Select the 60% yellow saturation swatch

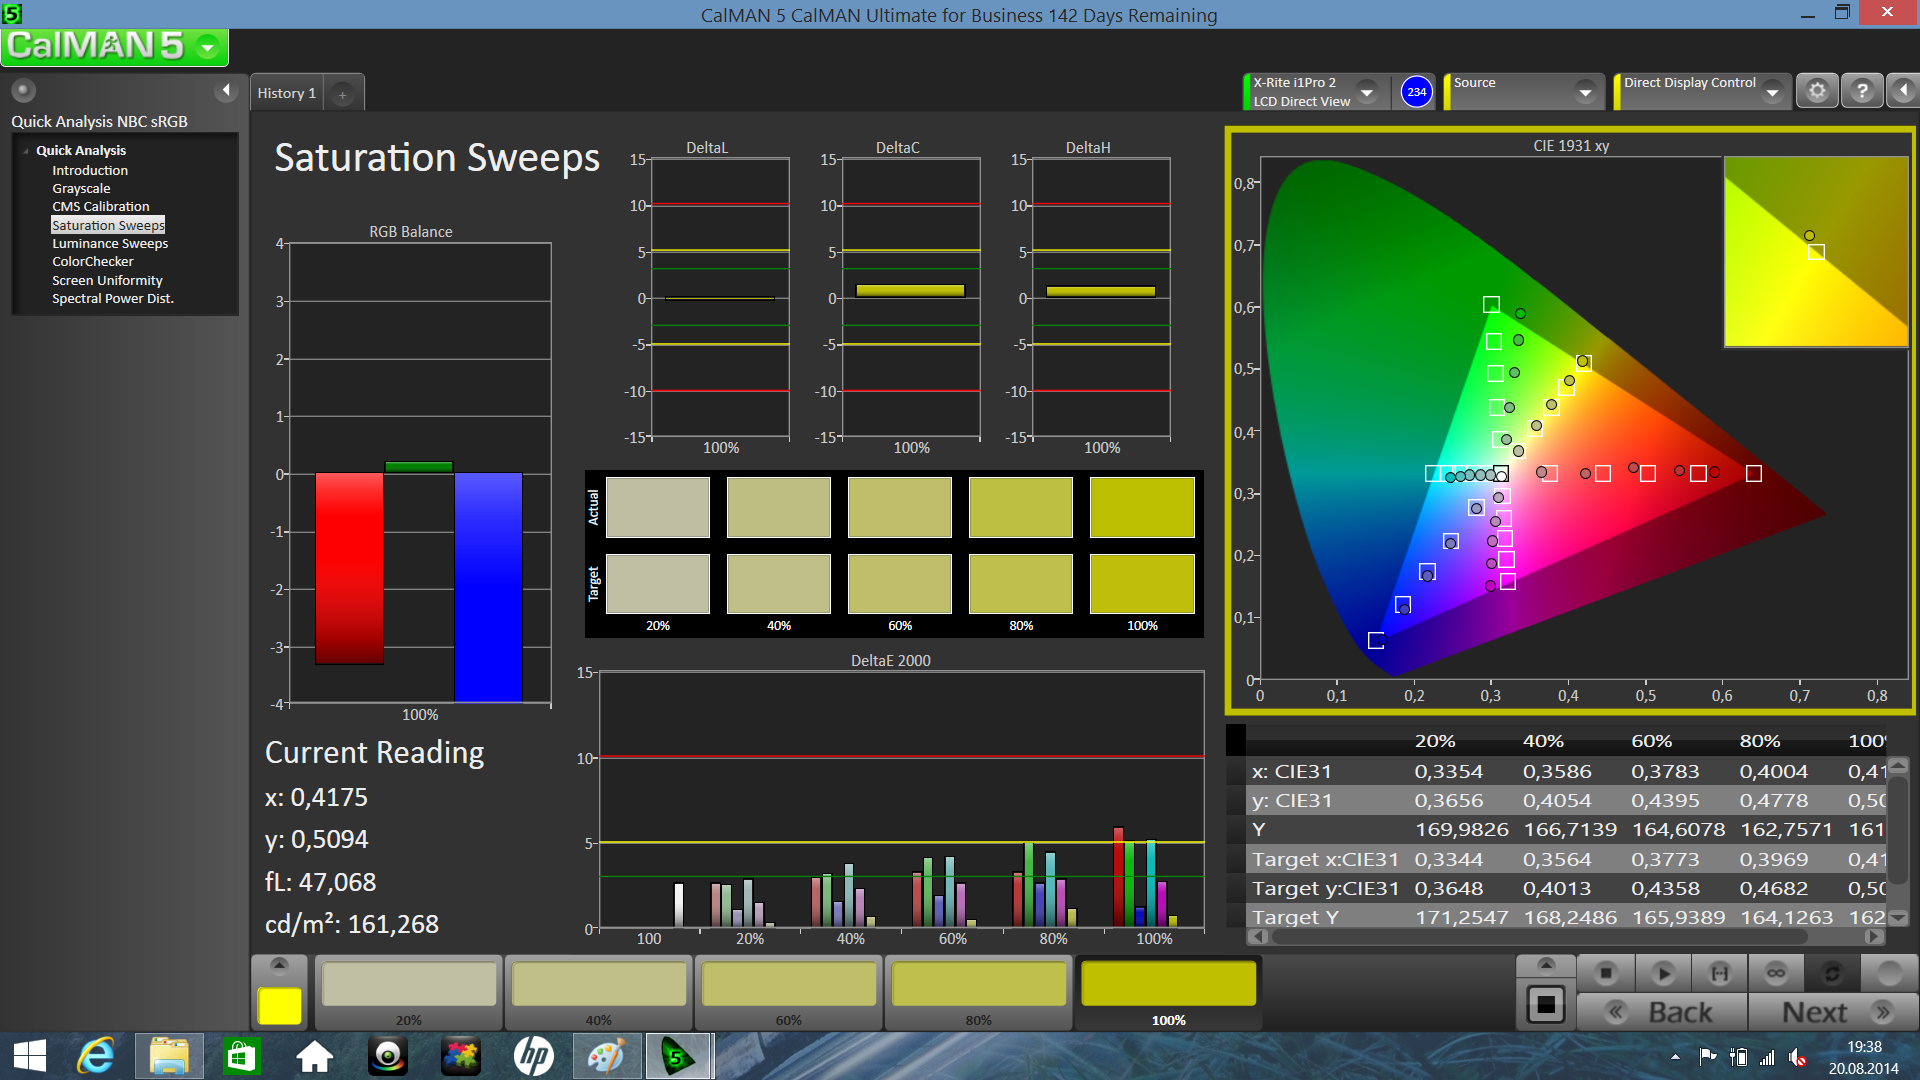pyautogui.click(x=788, y=986)
